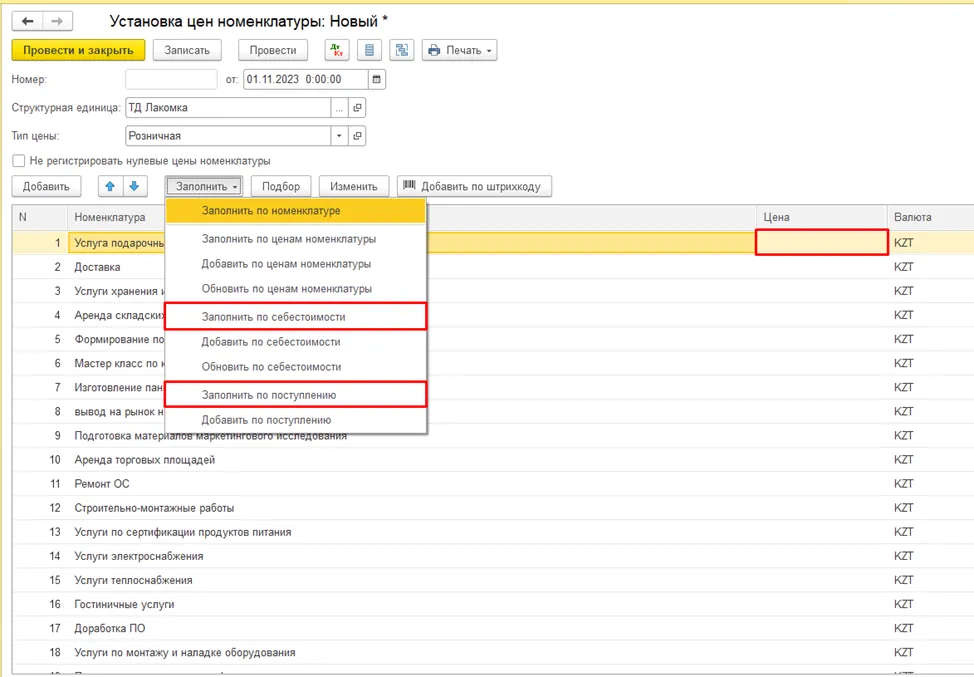This screenshot has height=677, width=974.
Task: Move row down with the blue arrow
Action: pos(134,186)
